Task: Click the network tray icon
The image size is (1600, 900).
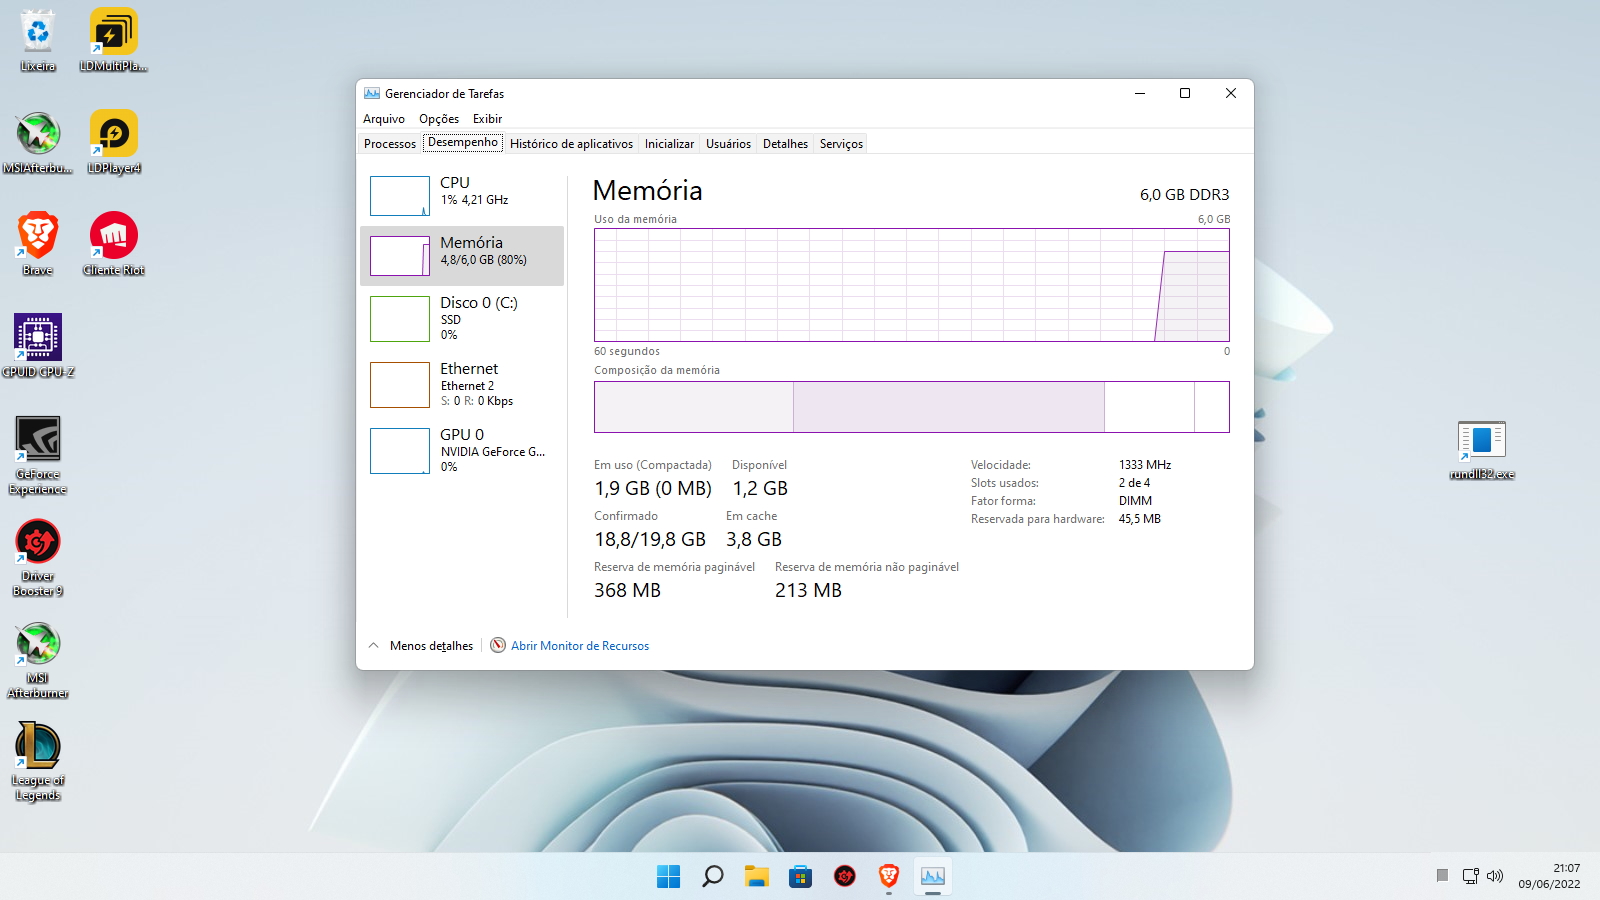Action: coord(1470,876)
